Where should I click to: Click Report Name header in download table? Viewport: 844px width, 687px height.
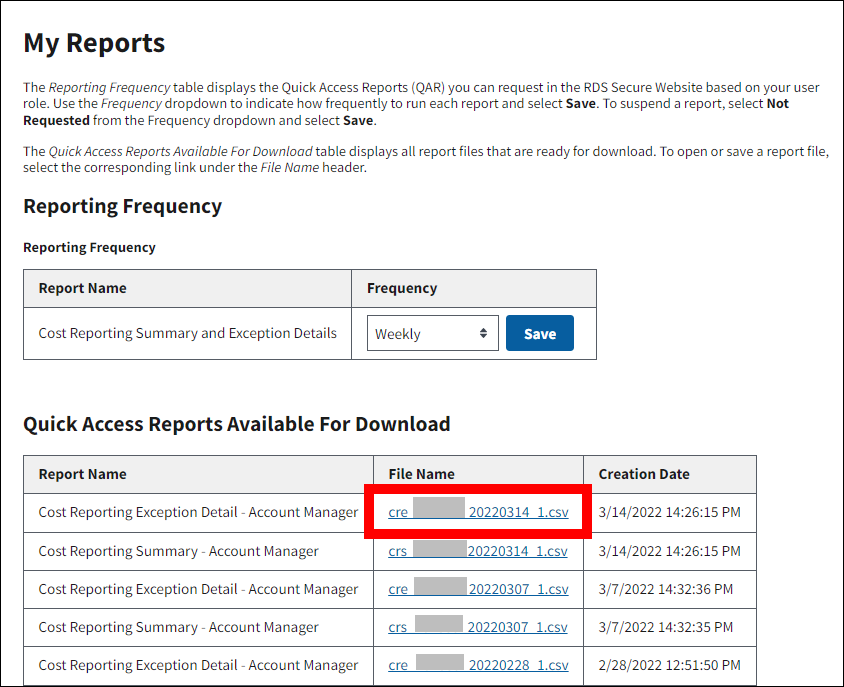click(x=83, y=474)
